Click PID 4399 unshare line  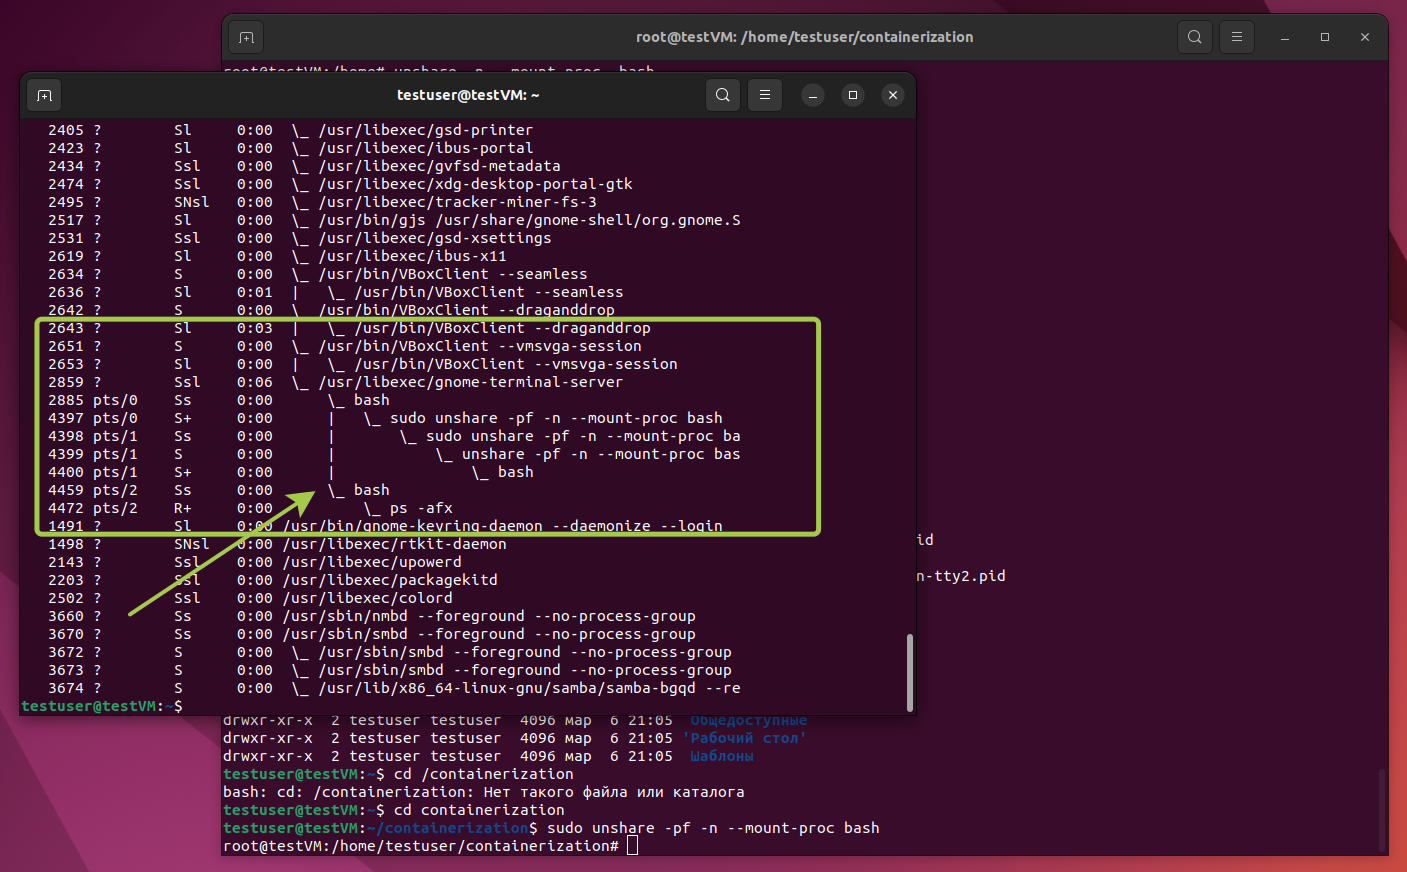coord(394,454)
